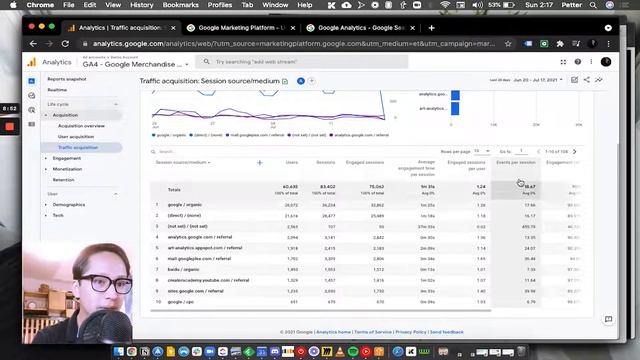Screen dimensions: 640x360
Task: Open the Analytics account avatar
Action: [606, 62]
